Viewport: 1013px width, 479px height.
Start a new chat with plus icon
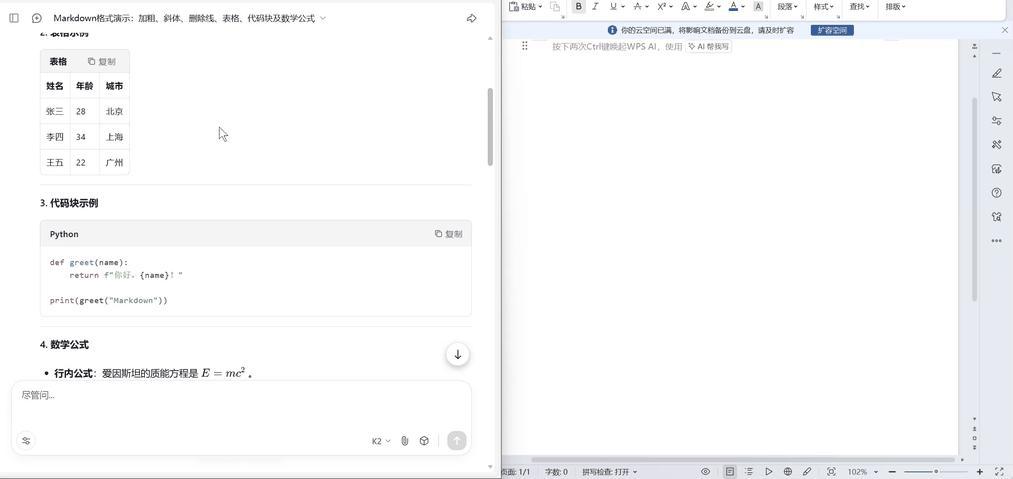[37, 18]
